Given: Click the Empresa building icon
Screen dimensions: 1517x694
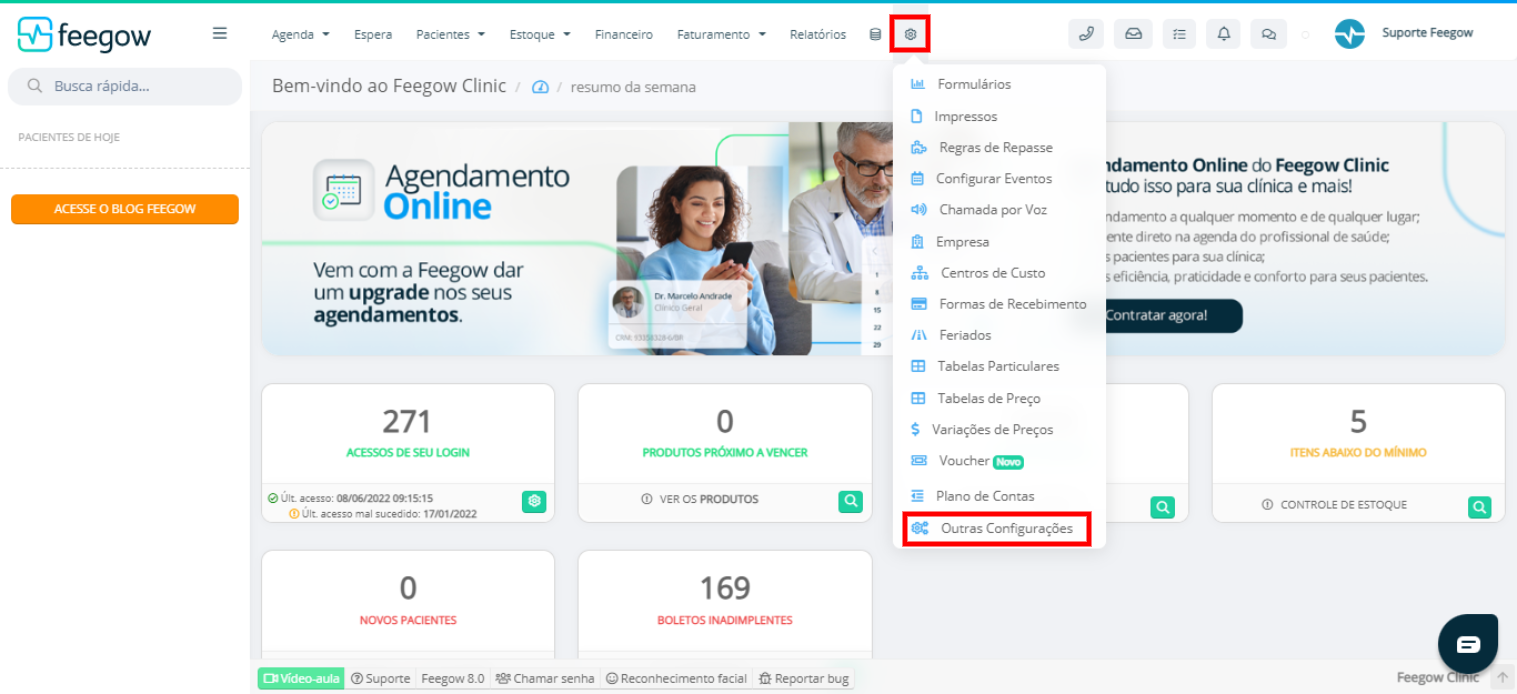Looking at the screenshot, I should click(917, 242).
